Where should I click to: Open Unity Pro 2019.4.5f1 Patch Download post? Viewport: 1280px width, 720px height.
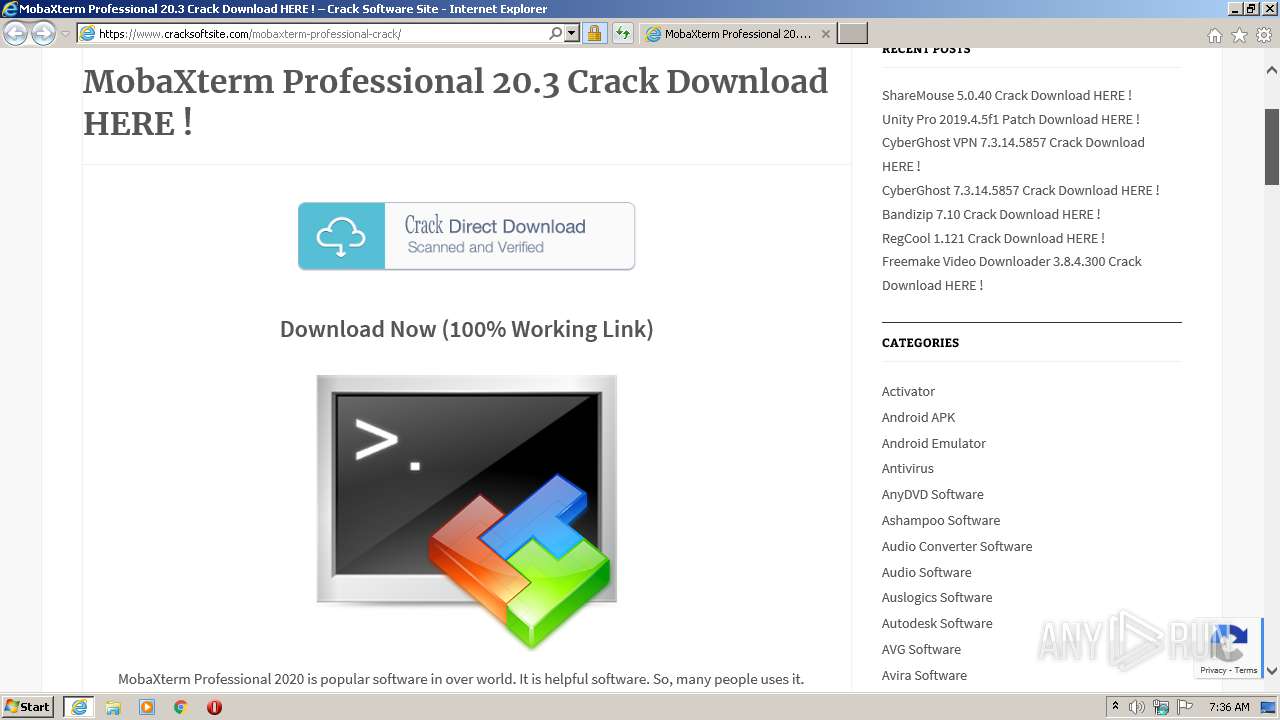[1010, 119]
